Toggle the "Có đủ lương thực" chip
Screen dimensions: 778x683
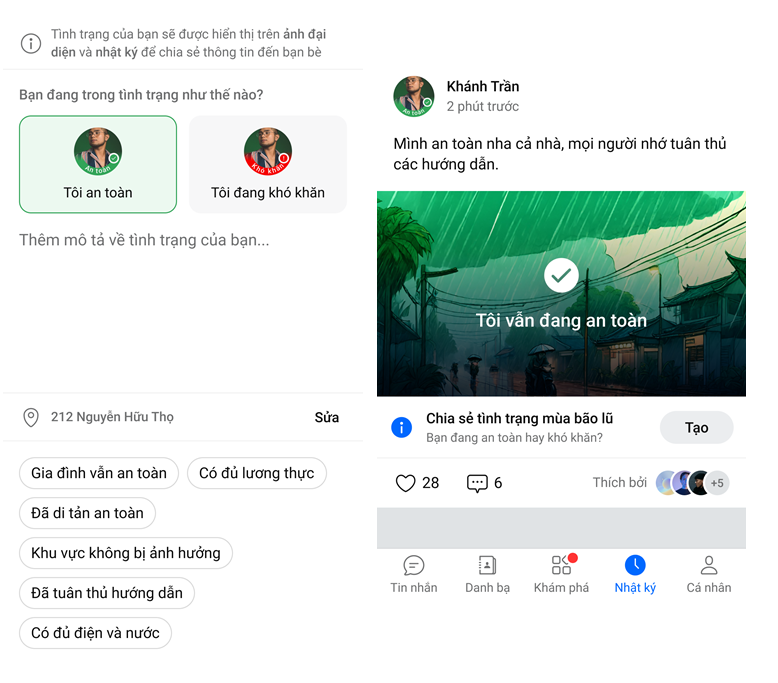(257, 473)
